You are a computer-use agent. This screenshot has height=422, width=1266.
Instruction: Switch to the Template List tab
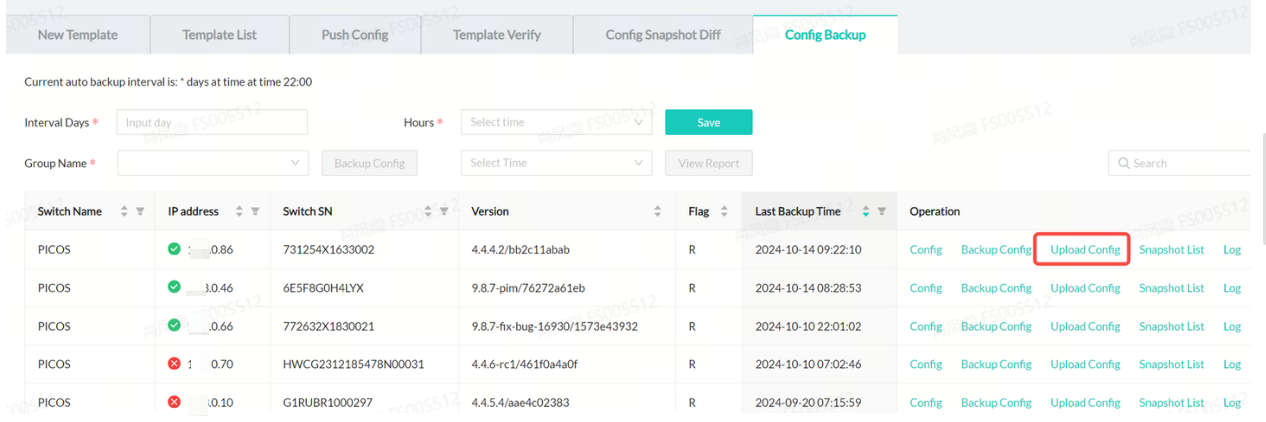coord(219,35)
